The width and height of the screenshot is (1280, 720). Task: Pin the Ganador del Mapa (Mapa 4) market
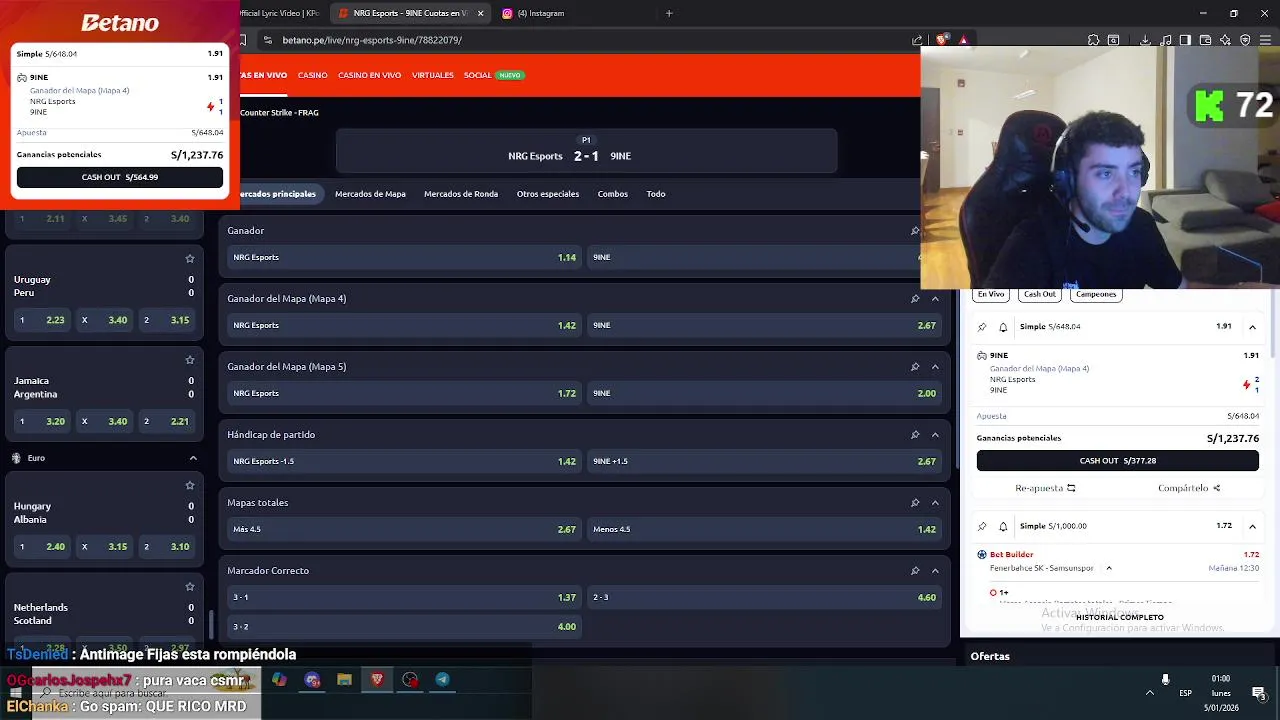tap(914, 299)
